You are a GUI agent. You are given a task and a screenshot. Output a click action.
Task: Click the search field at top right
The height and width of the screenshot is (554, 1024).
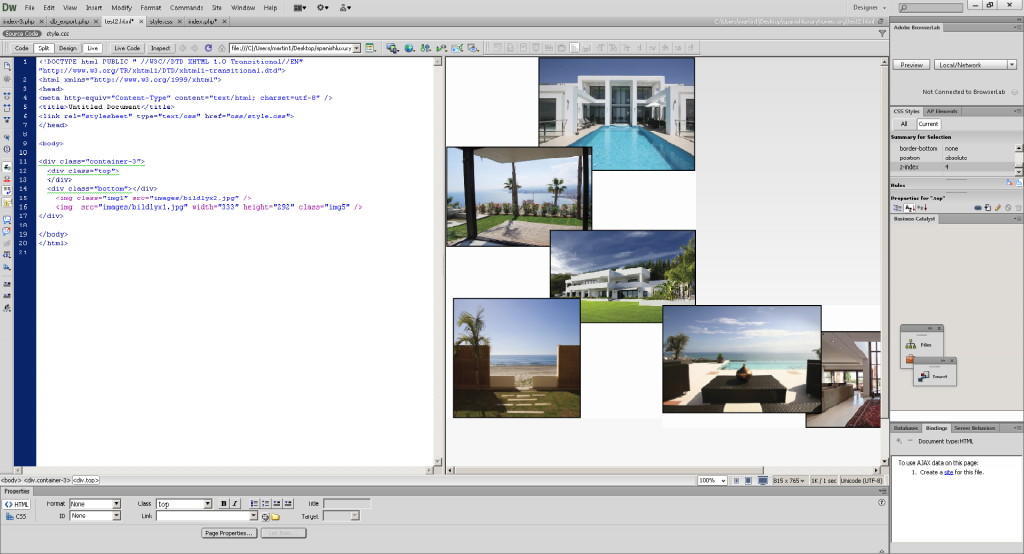(x=930, y=8)
